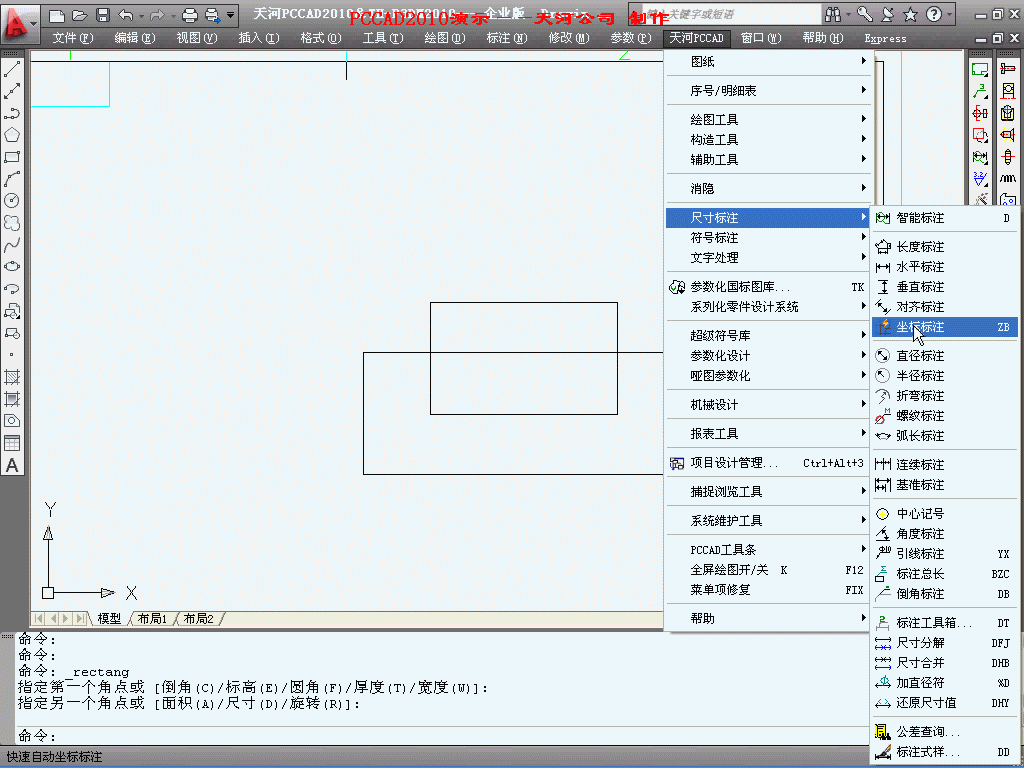
Task: Open the AutoCAD application button
Action: click(x=19, y=24)
